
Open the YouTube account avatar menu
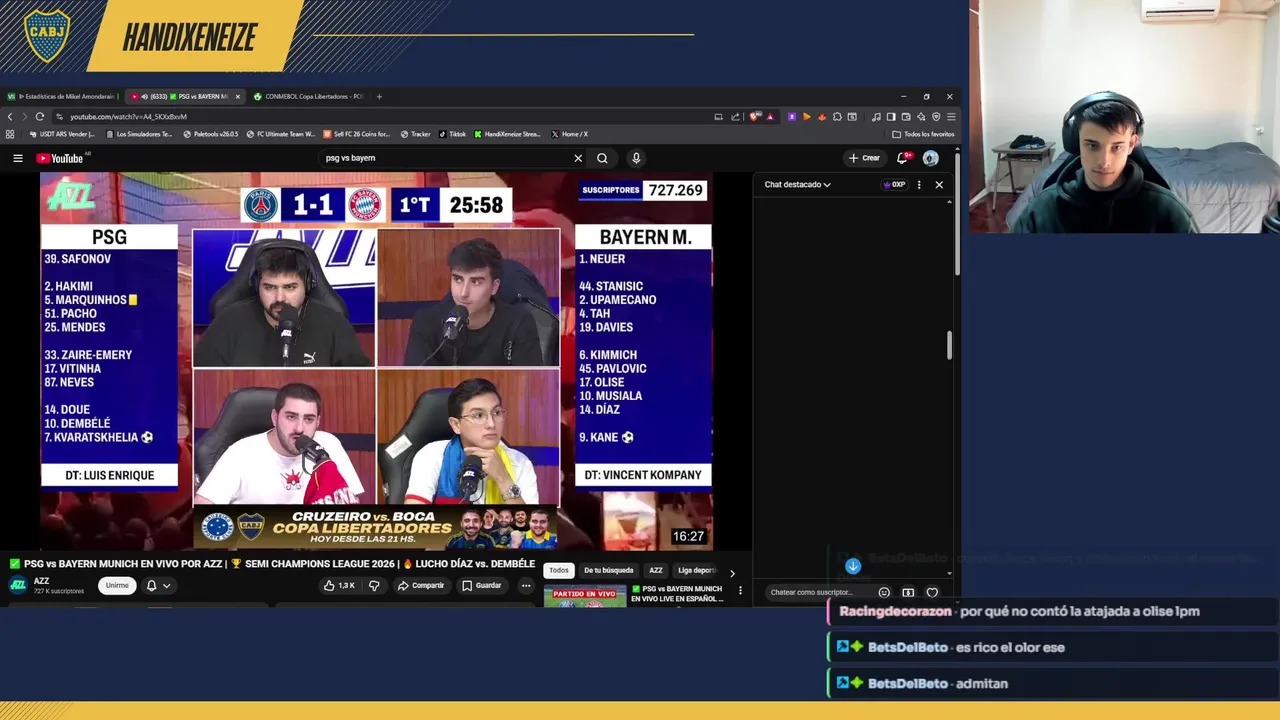pyautogui.click(x=931, y=158)
